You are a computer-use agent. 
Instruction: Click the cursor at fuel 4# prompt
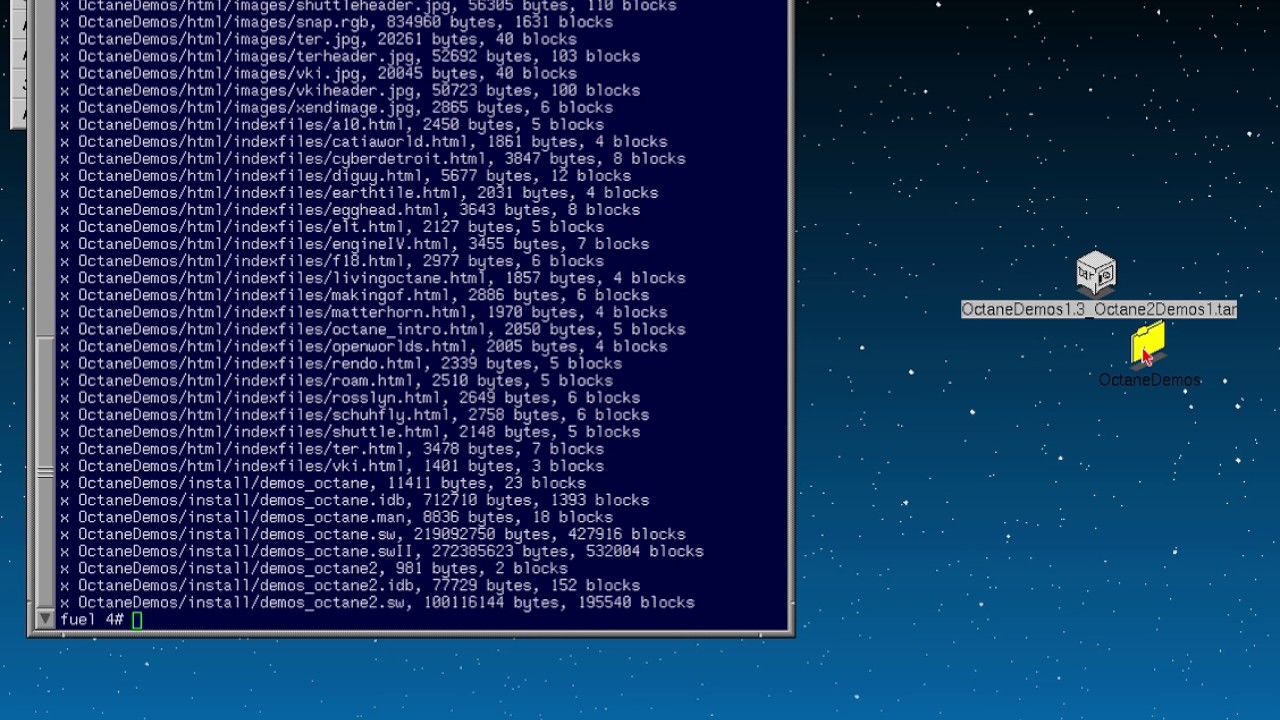point(137,620)
